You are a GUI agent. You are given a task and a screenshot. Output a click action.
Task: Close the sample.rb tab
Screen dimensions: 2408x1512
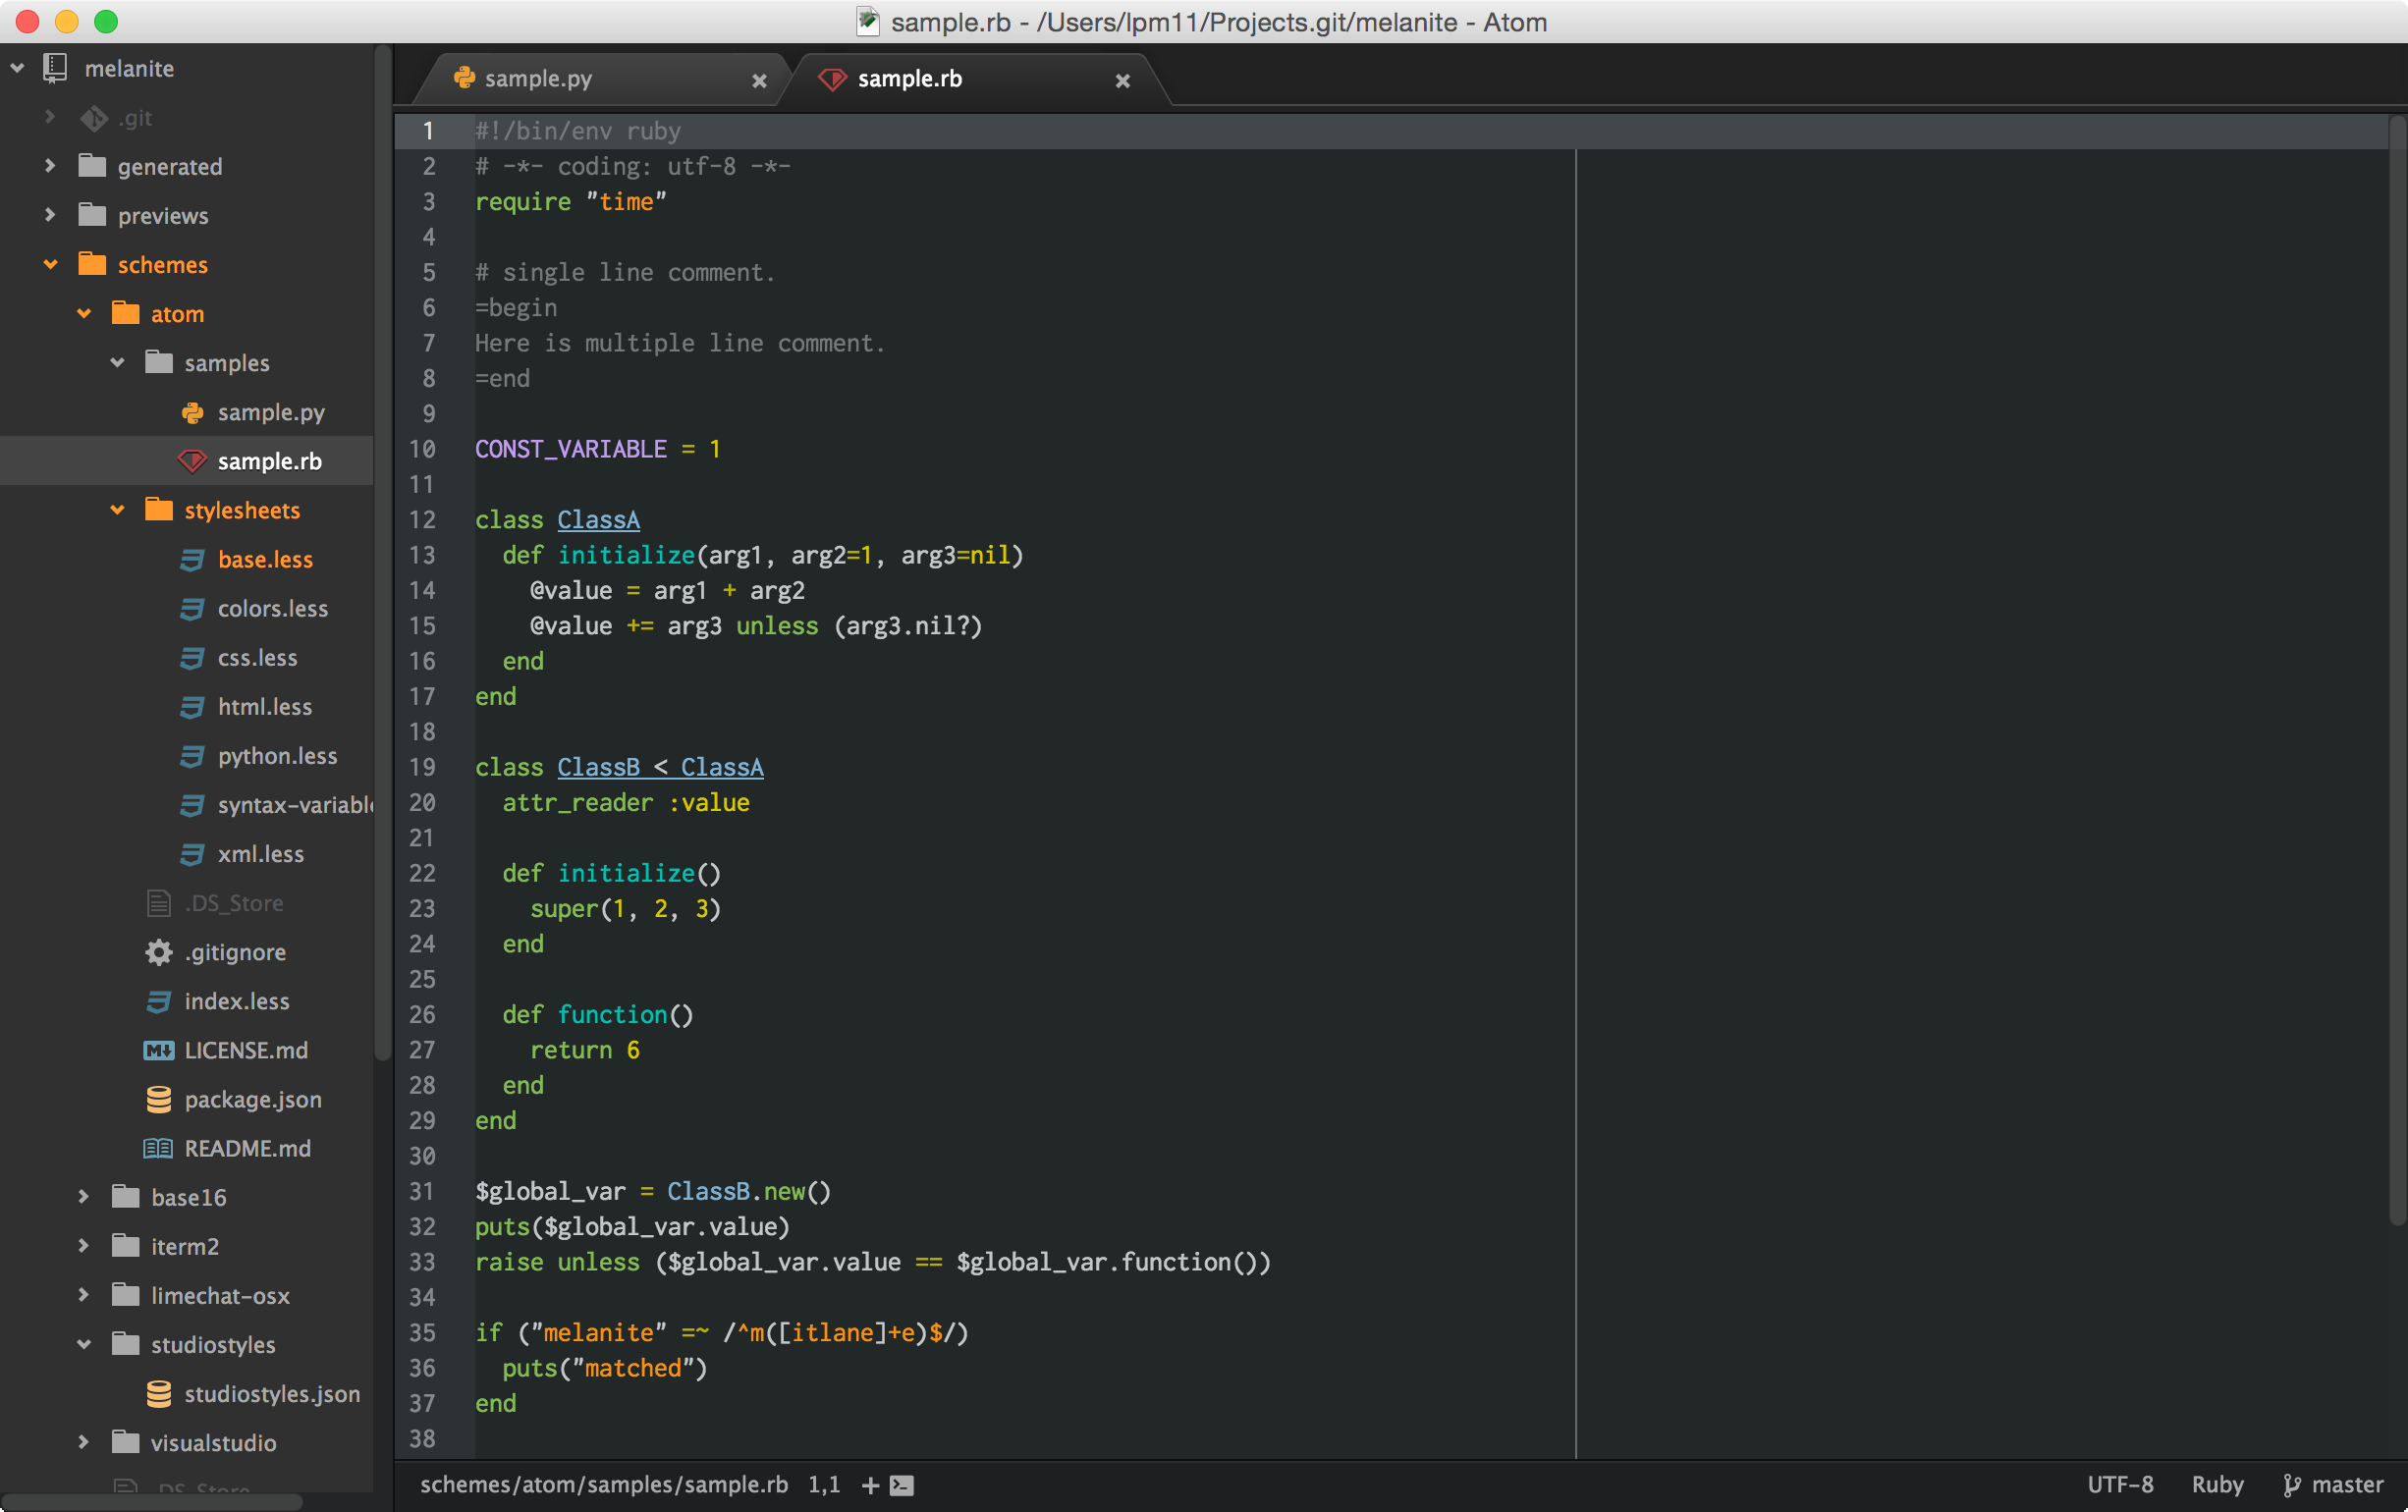click(1122, 81)
